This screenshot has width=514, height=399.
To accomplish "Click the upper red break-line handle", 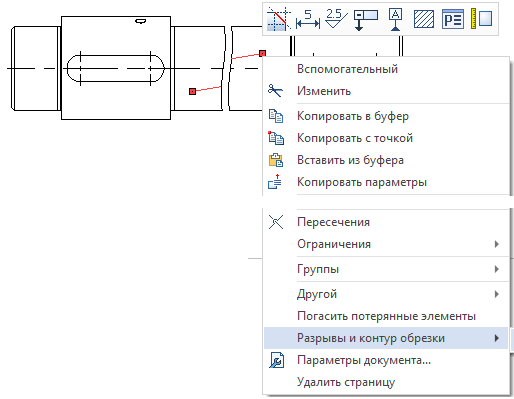I will click(x=263, y=53).
